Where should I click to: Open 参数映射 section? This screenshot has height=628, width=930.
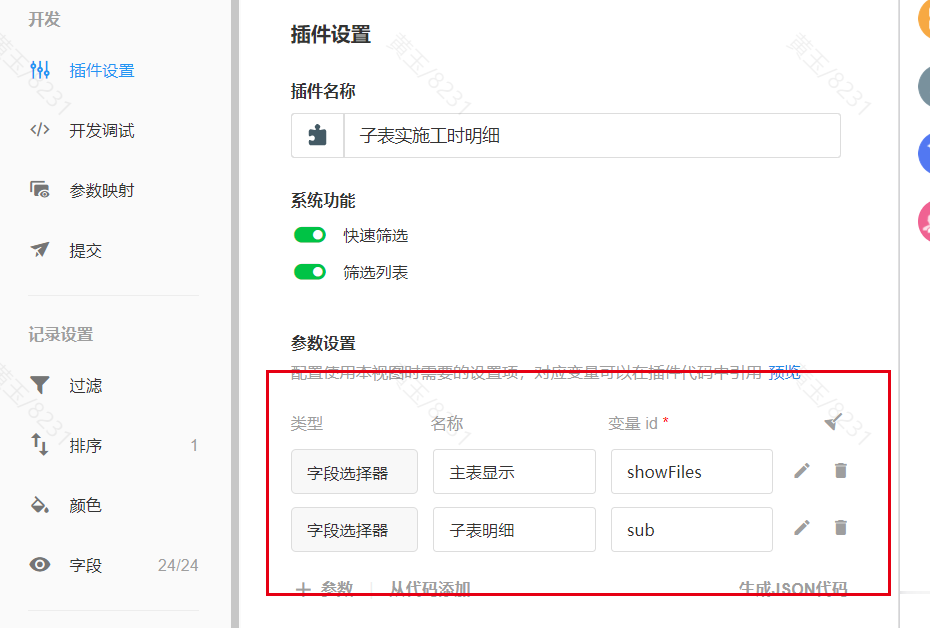[101, 190]
